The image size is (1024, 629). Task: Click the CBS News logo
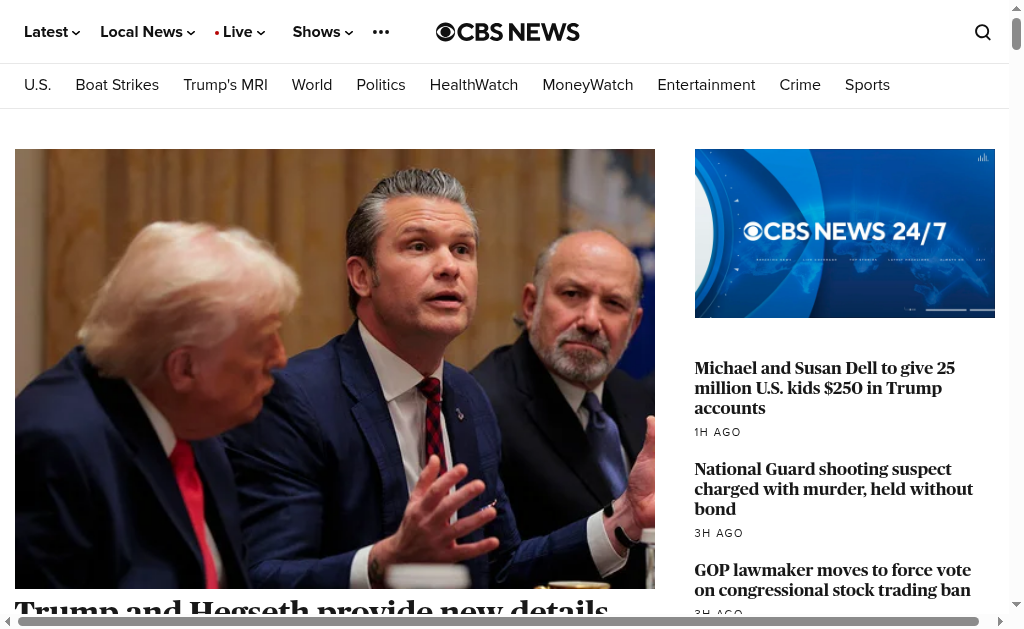507,32
